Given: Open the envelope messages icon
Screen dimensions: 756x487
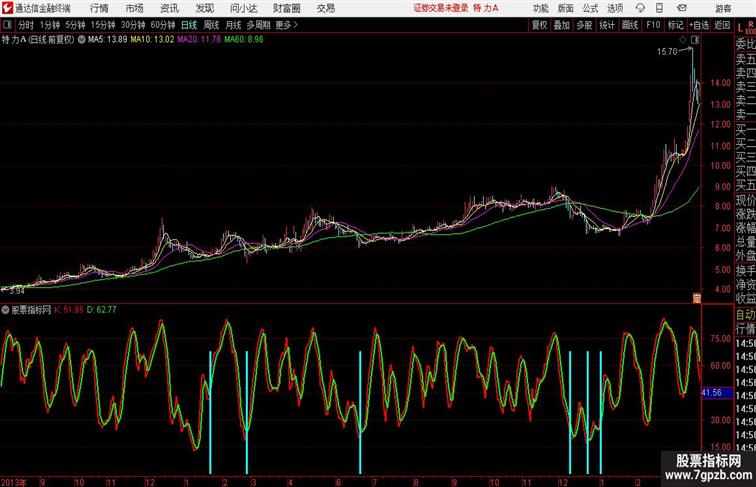Looking at the screenshot, I should [x=682, y=8].
